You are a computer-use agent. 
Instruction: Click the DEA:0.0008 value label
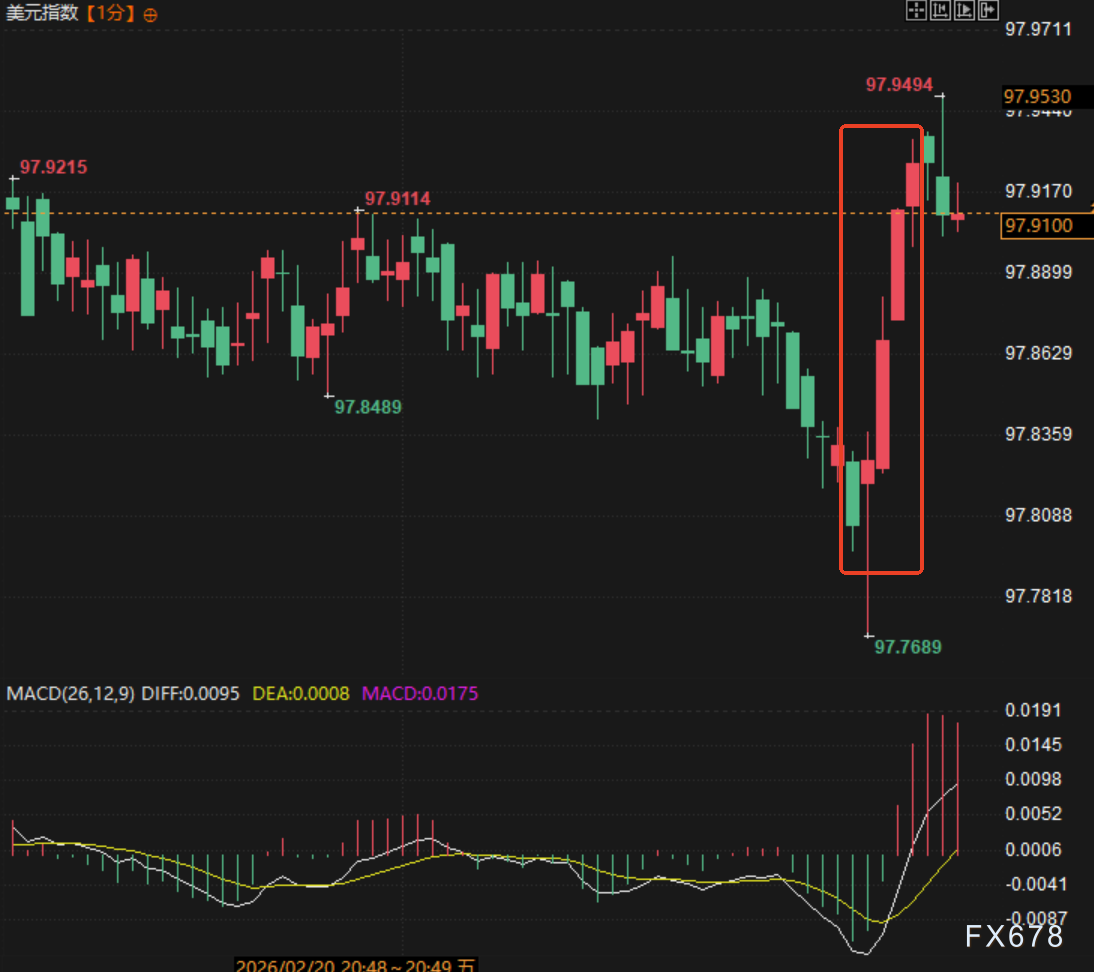pyautogui.click(x=301, y=694)
